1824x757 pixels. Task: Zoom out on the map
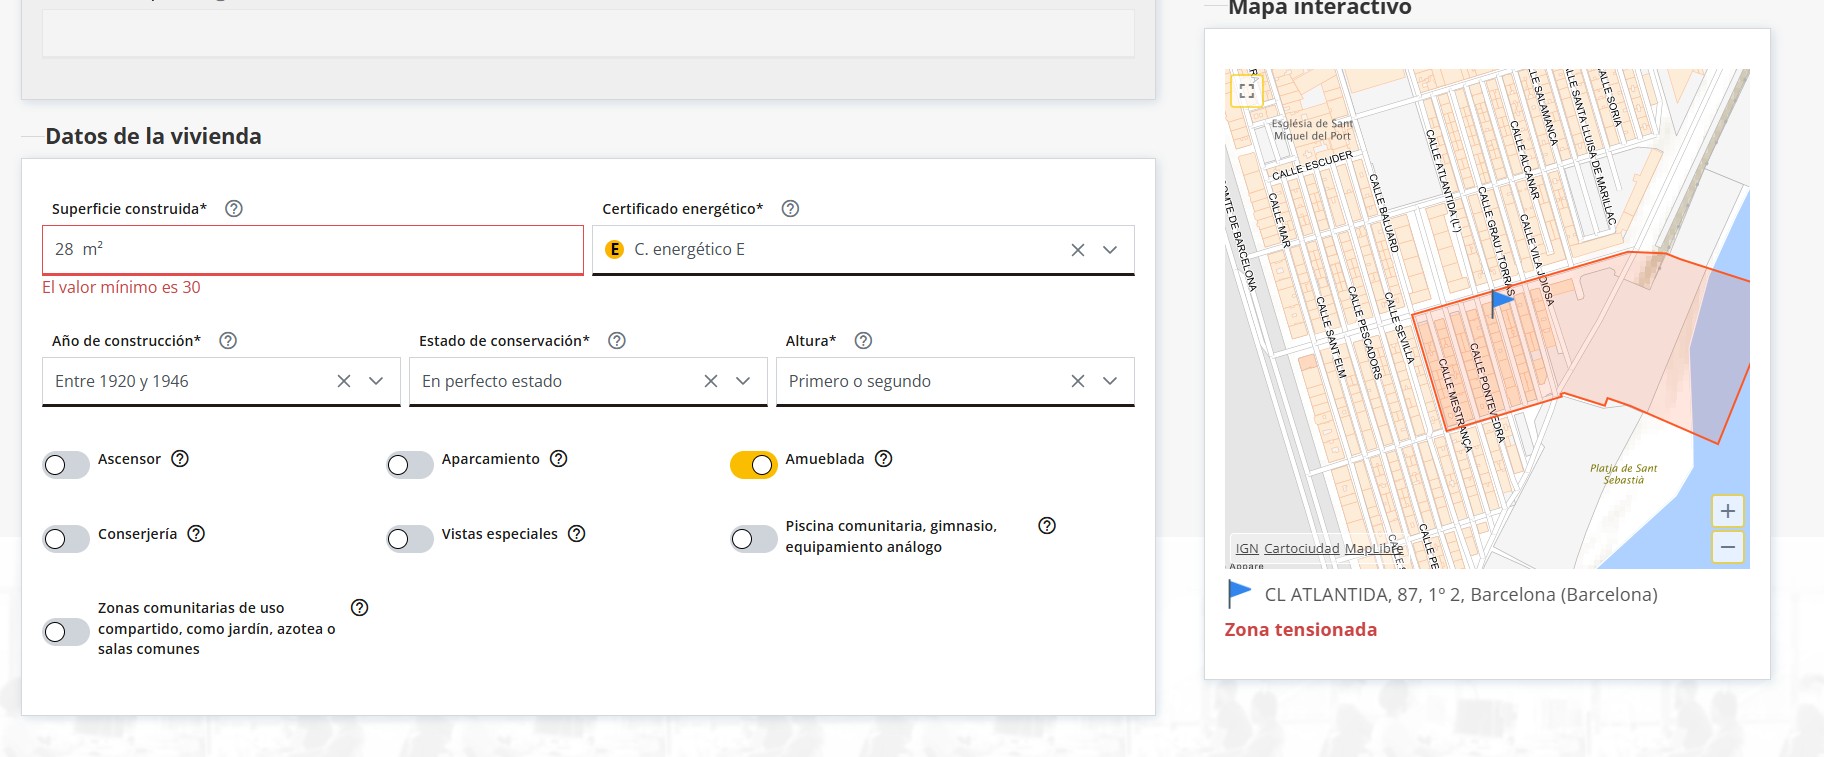pyautogui.click(x=1728, y=547)
